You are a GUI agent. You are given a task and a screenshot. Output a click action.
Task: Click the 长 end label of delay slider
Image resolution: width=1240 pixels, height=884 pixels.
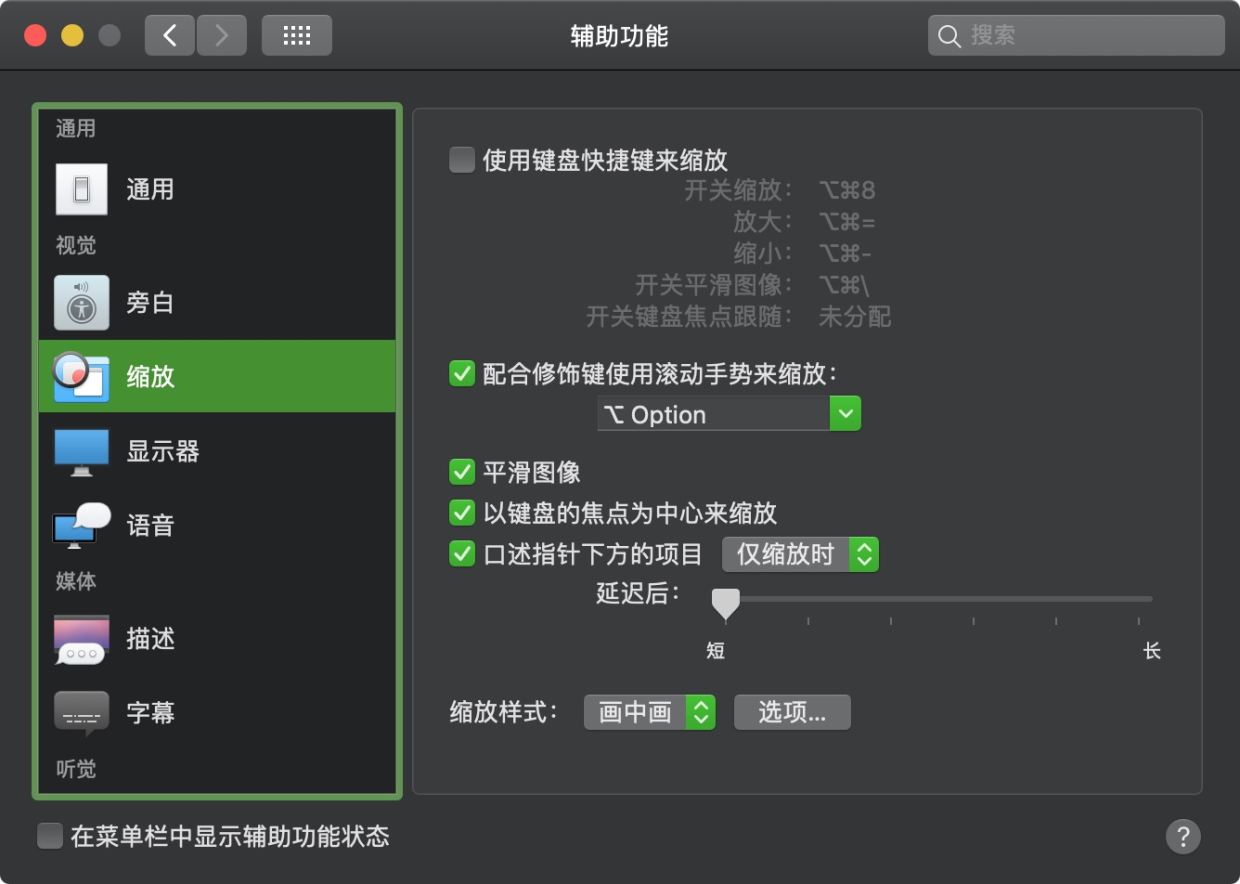[x=1152, y=651]
